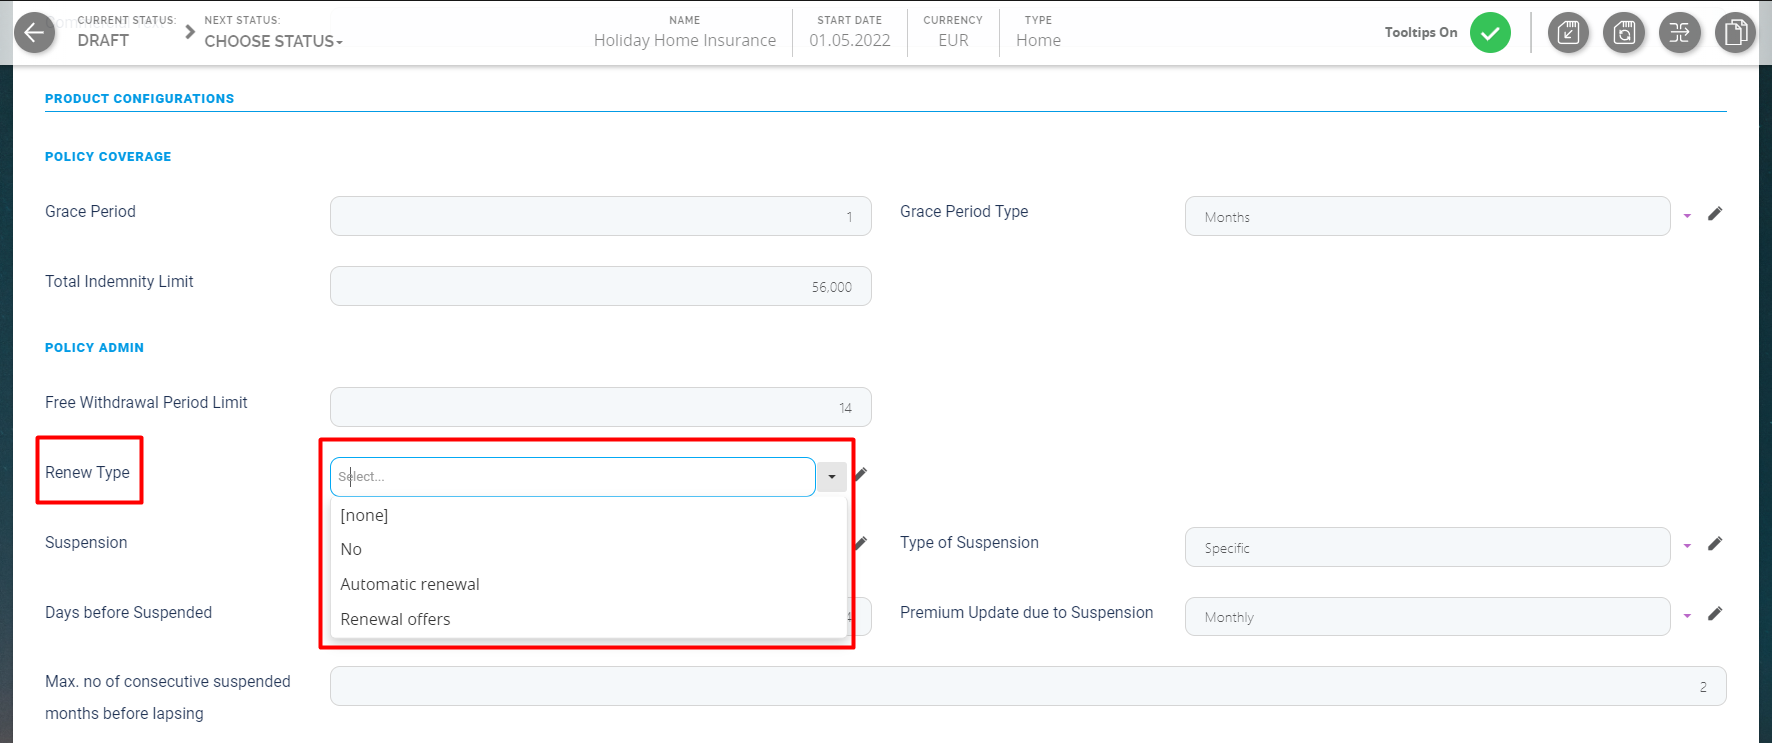Select Renewal offers from the list
Viewport: 1772px width, 743px height.
pyautogui.click(x=395, y=619)
